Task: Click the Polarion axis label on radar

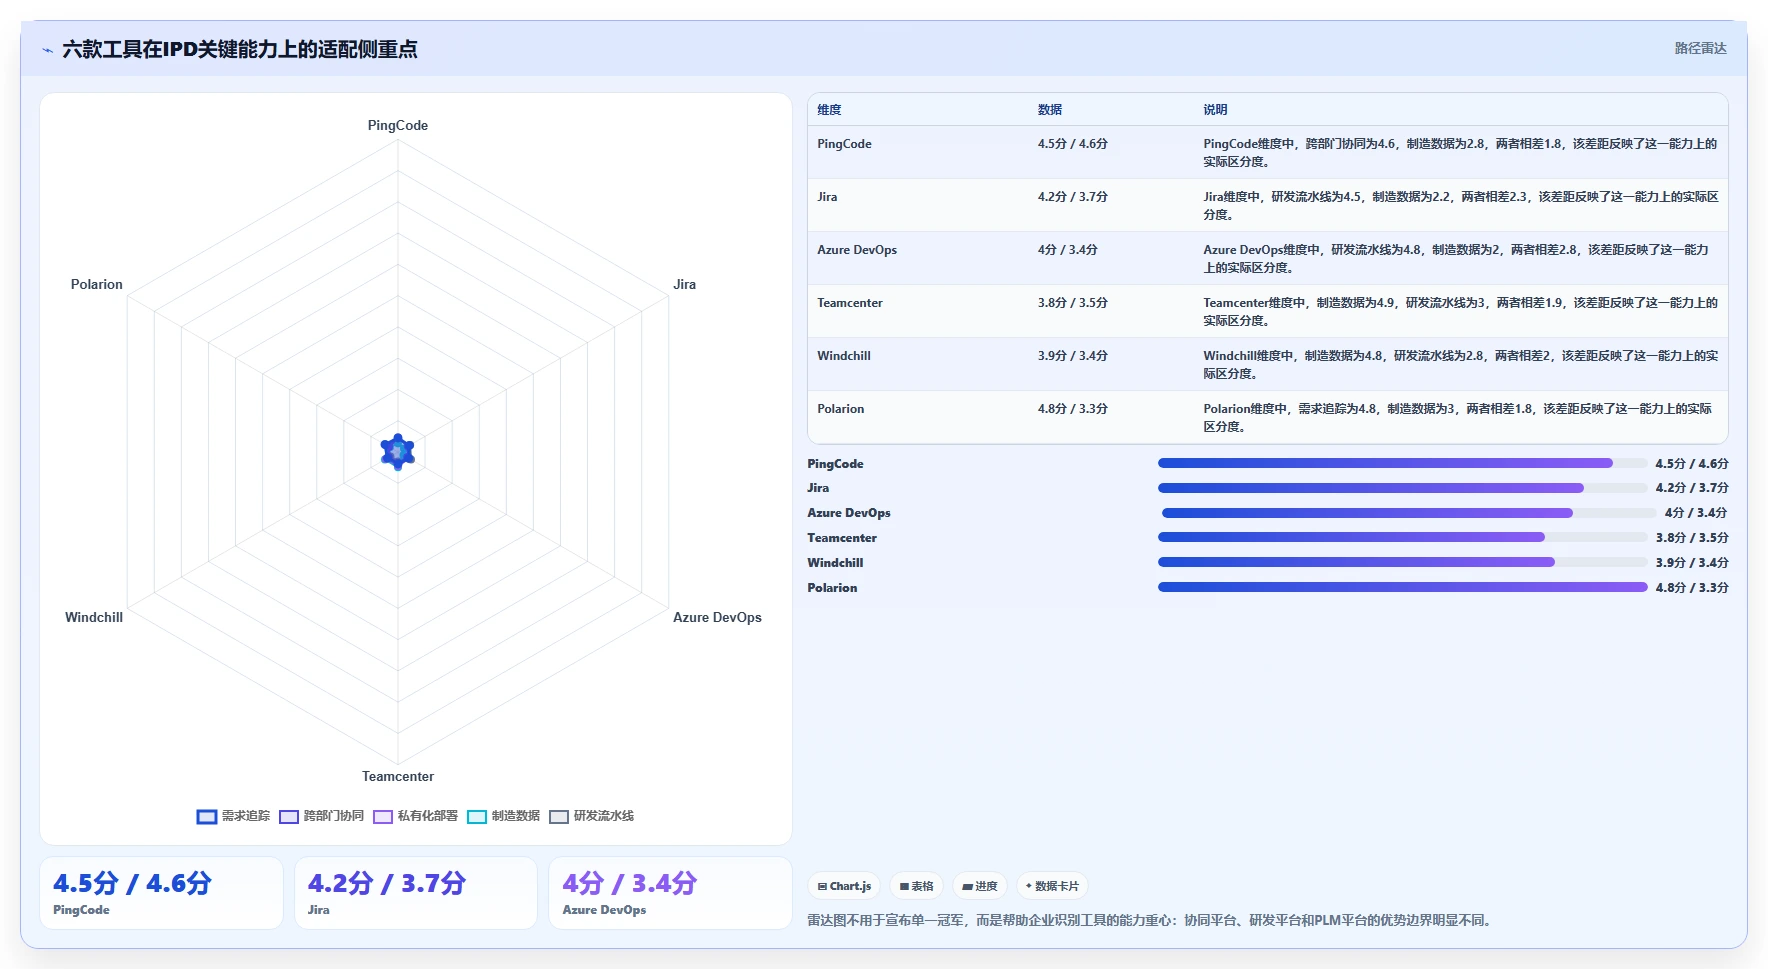Action: (x=97, y=284)
